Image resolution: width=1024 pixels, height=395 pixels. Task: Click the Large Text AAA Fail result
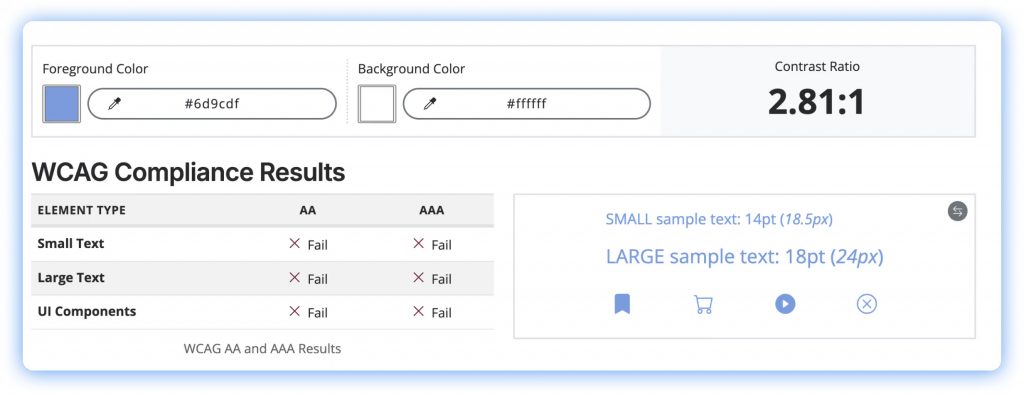coord(432,279)
